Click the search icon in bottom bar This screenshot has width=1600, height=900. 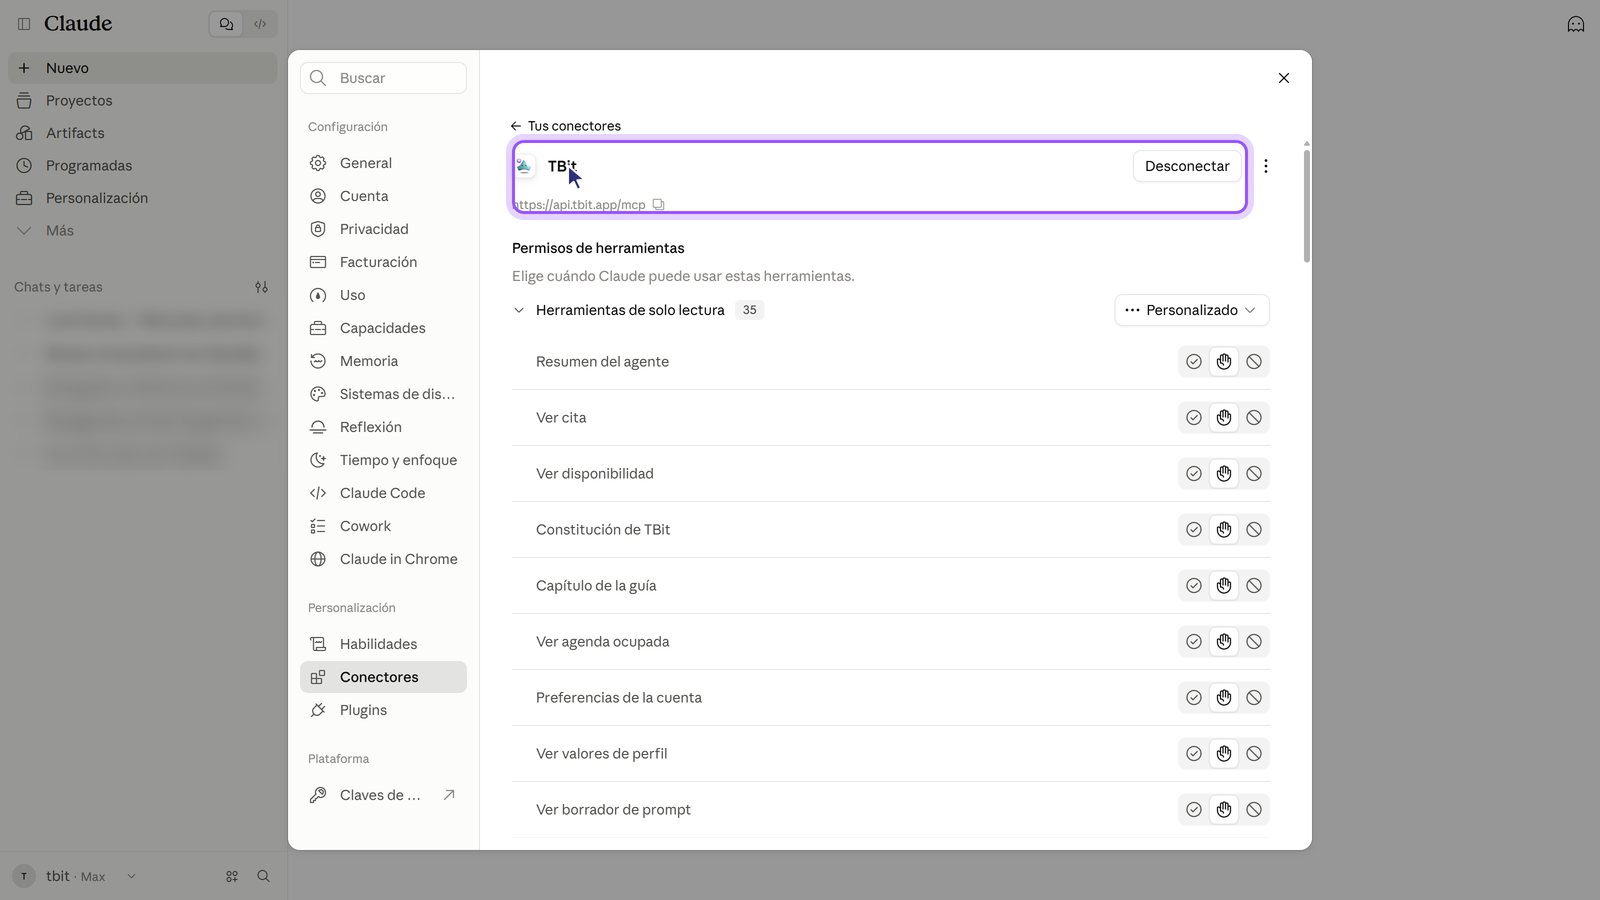point(263,876)
